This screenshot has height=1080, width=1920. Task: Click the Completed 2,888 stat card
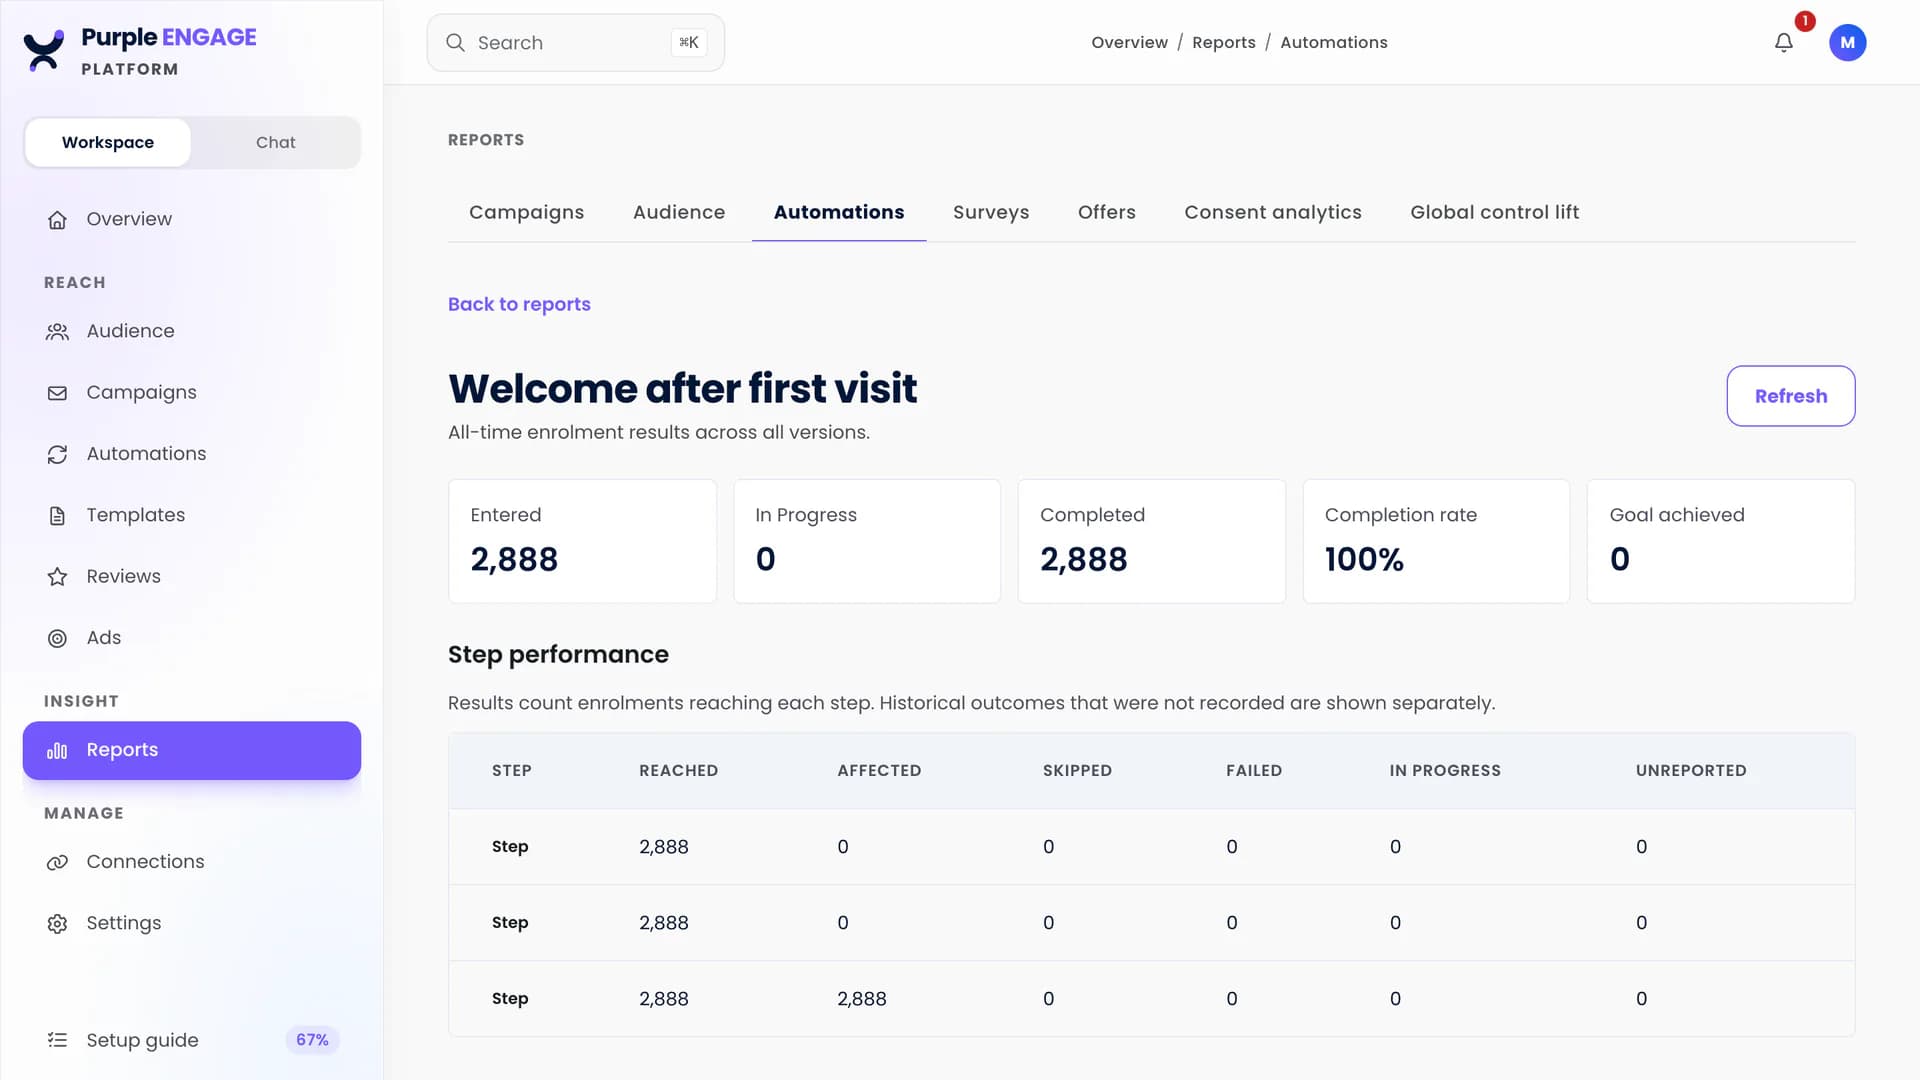(1152, 541)
